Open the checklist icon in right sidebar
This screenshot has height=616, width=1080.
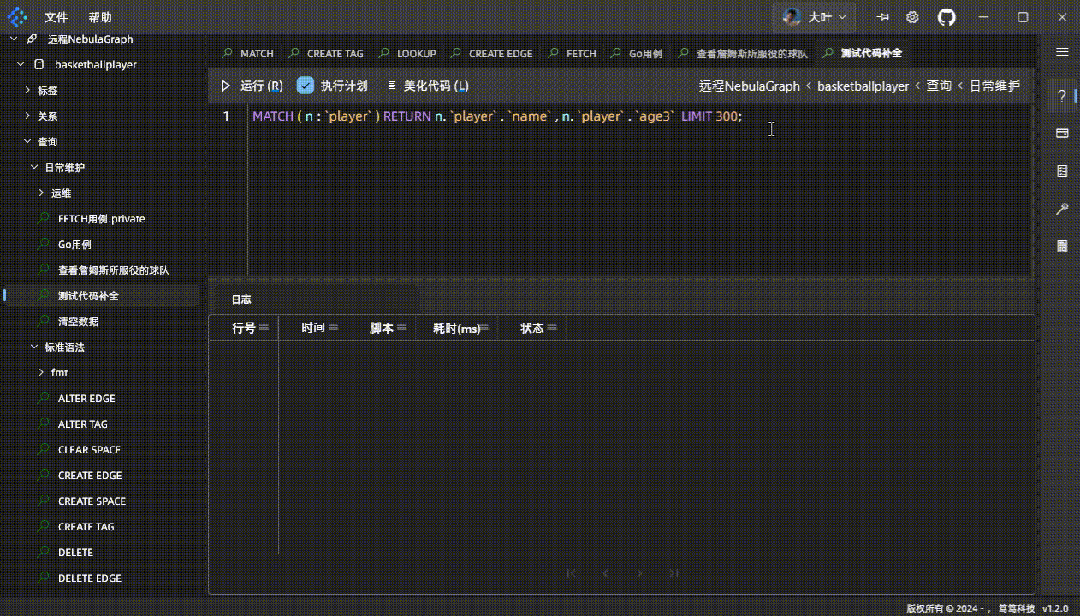(1062, 171)
